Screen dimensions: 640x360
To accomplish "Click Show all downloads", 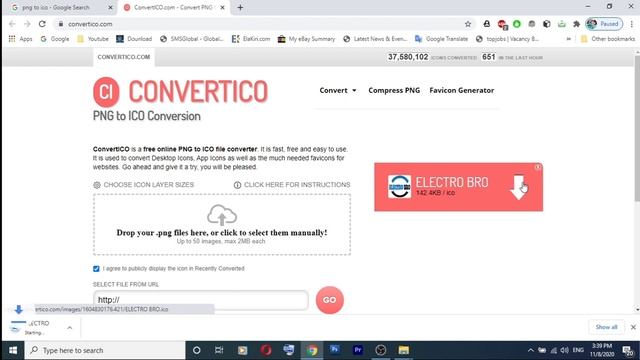I will click(606, 327).
